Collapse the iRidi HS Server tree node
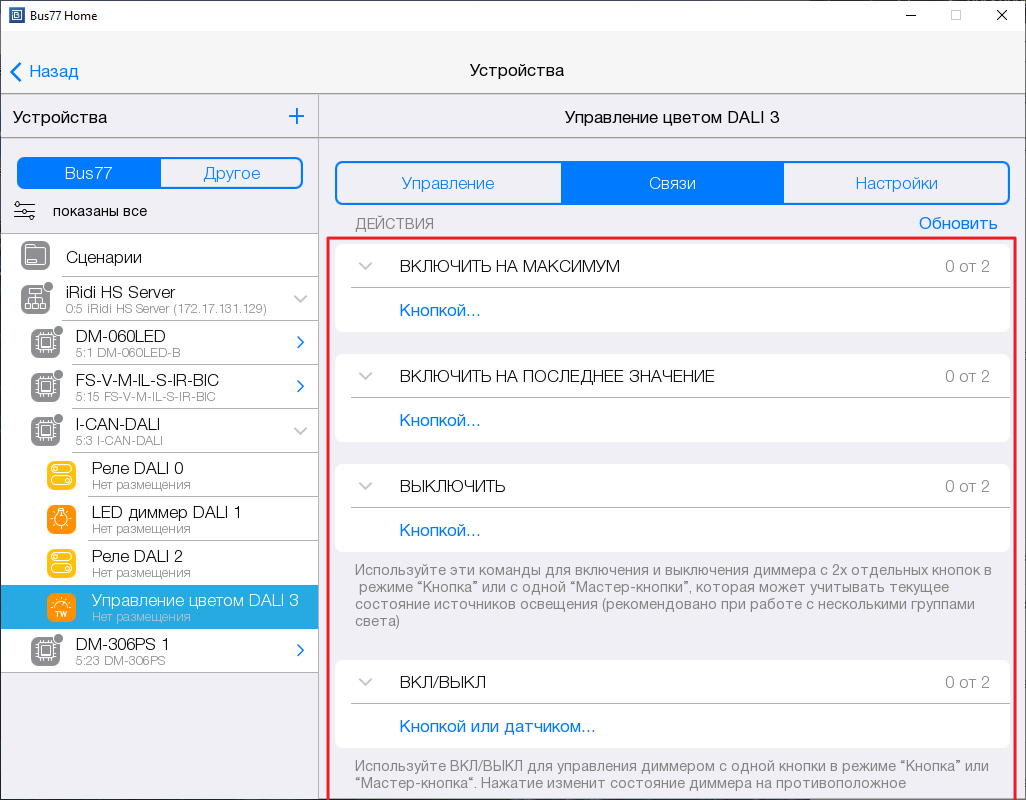This screenshot has height=800, width=1026. [x=300, y=299]
